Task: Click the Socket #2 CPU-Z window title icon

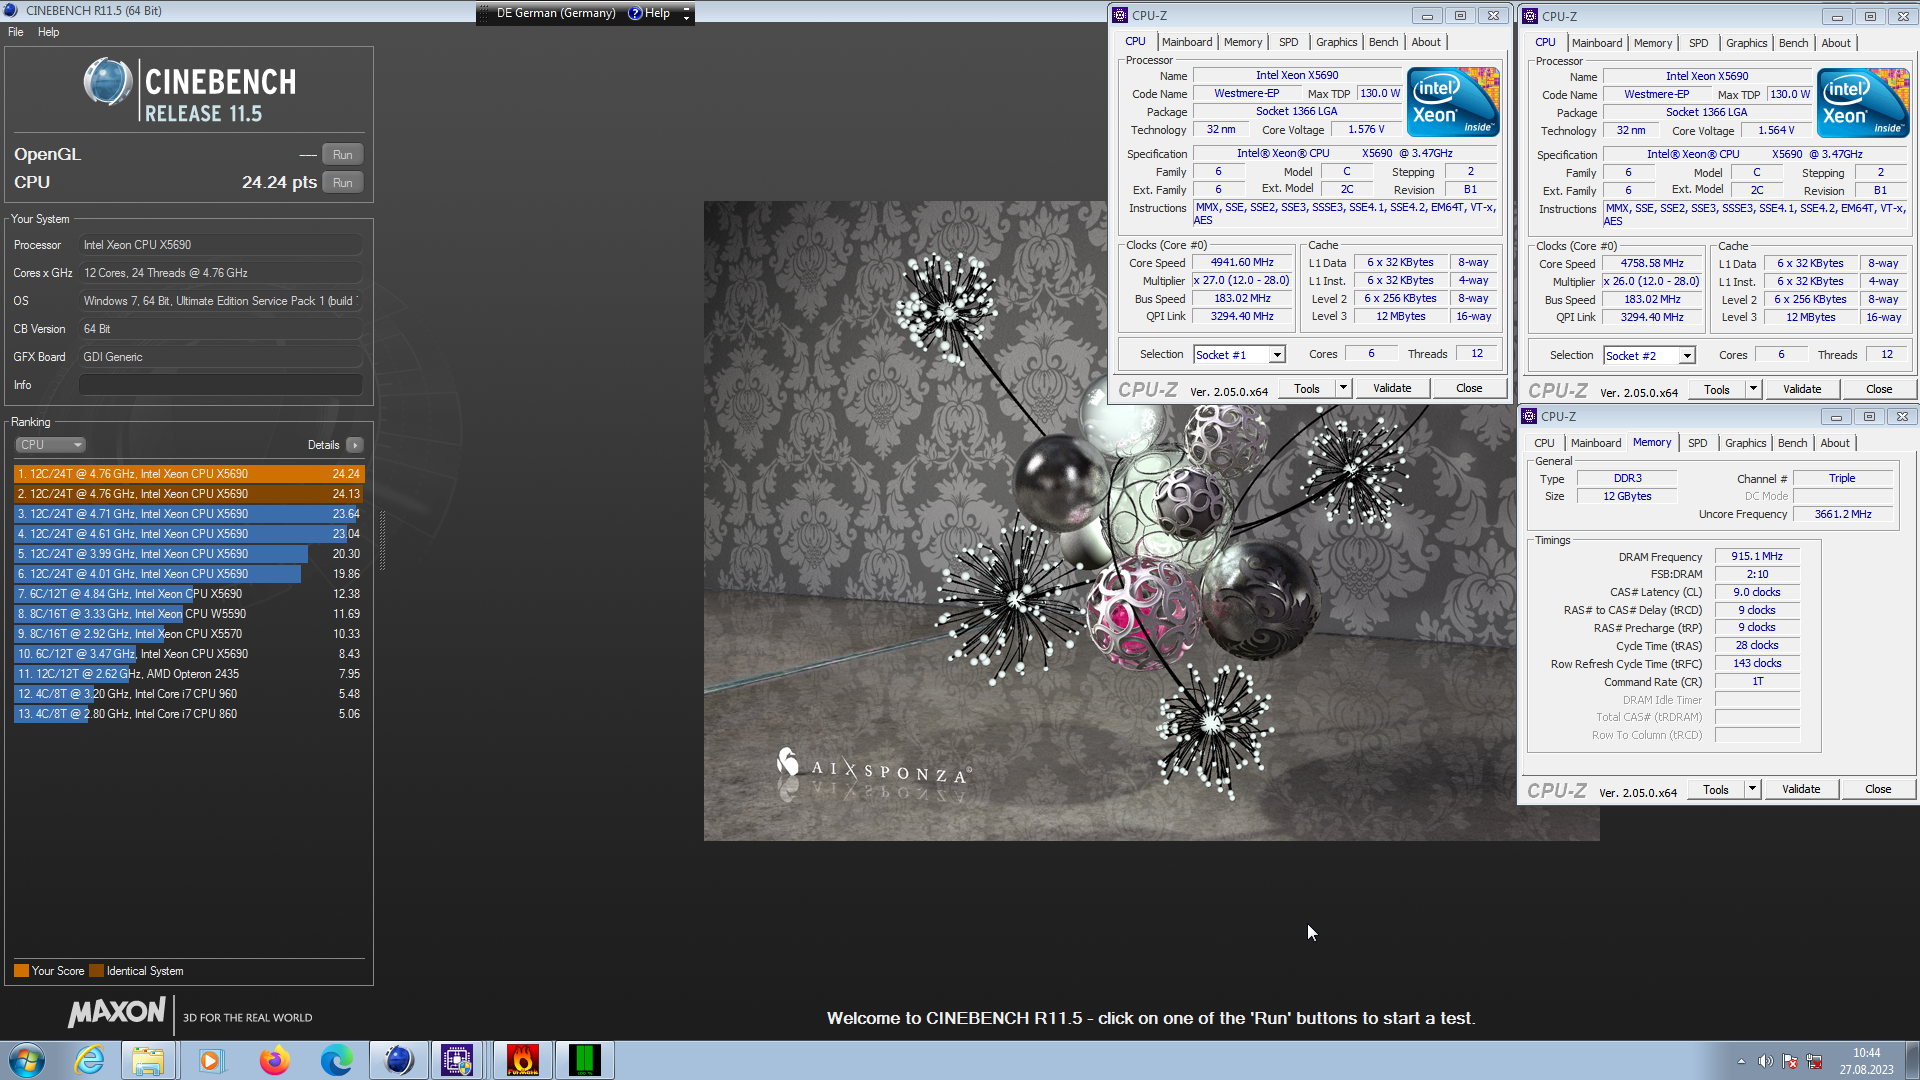Action: click(x=1530, y=16)
